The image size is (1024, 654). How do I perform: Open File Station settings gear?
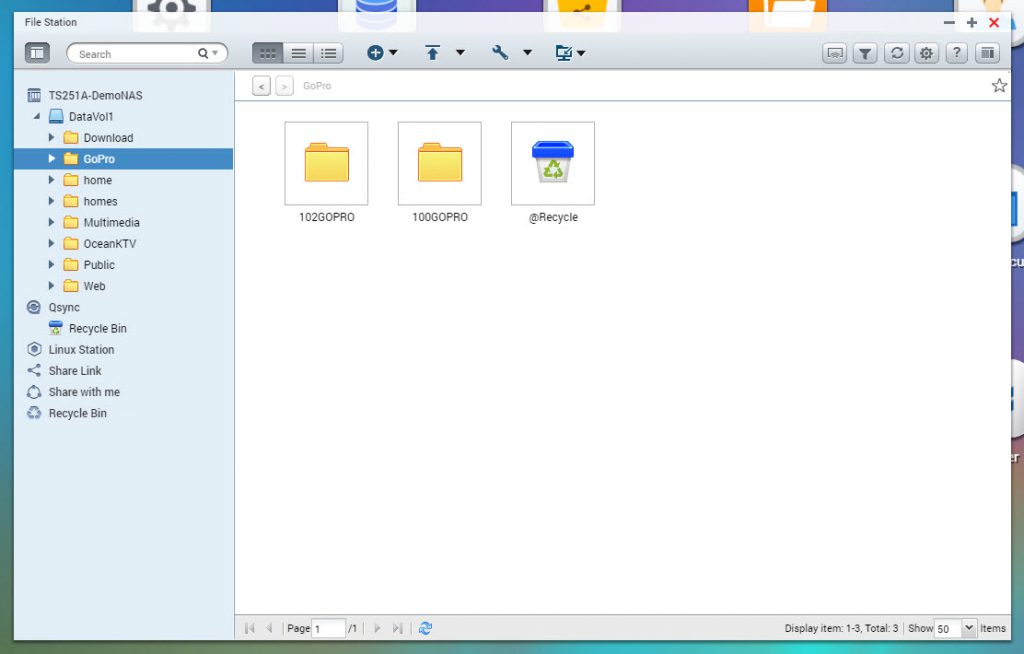[x=927, y=54]
